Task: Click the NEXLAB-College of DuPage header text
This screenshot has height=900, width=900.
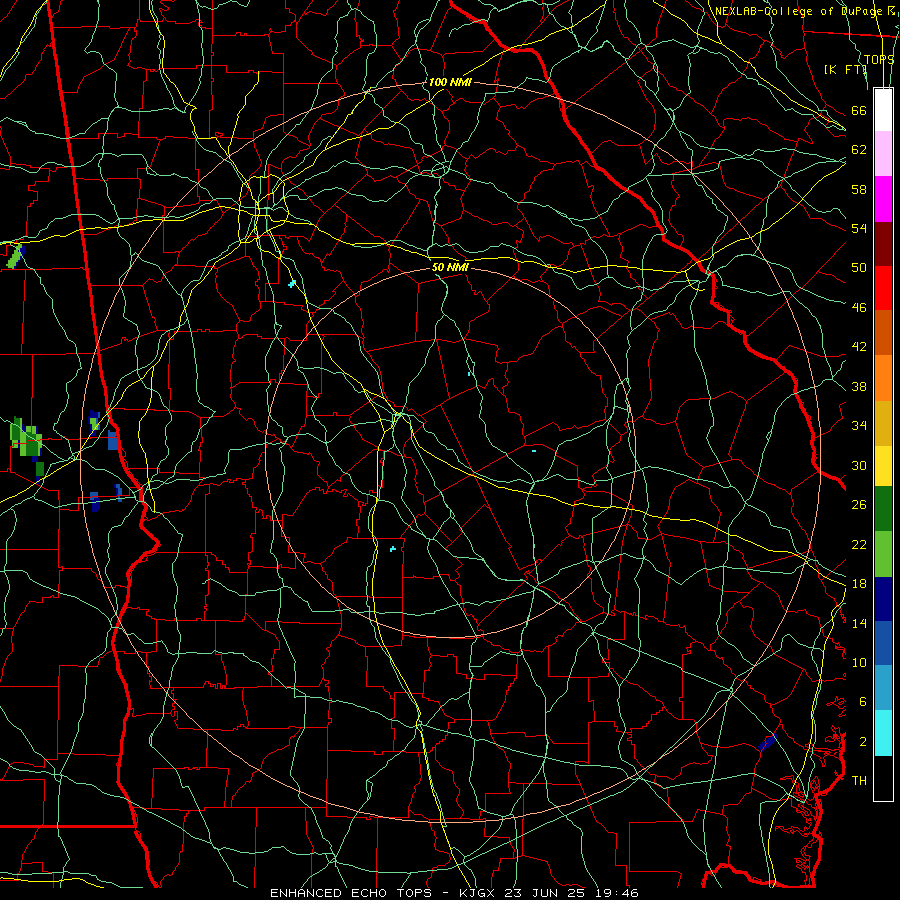Action: click(x=798, y=11)
